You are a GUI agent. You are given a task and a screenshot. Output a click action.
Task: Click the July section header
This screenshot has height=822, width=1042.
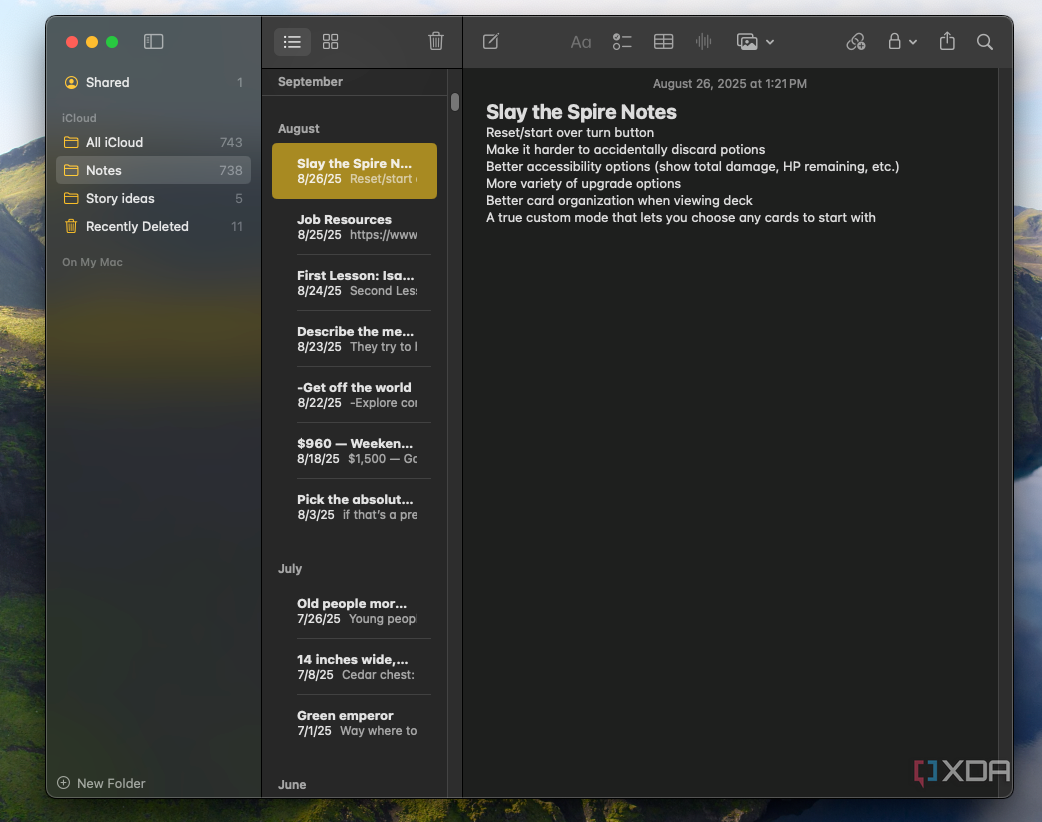290,568
